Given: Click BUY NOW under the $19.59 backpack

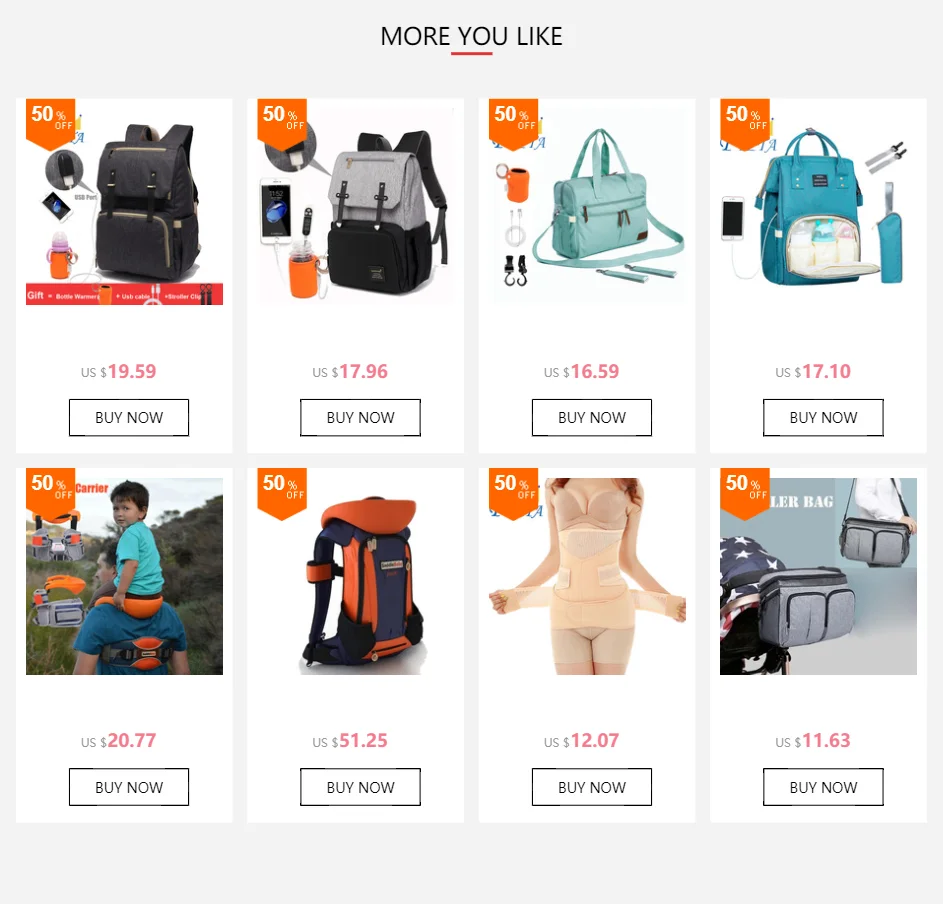Looking at the screenshot, I should pyautogui.click(x=129, y=417).
